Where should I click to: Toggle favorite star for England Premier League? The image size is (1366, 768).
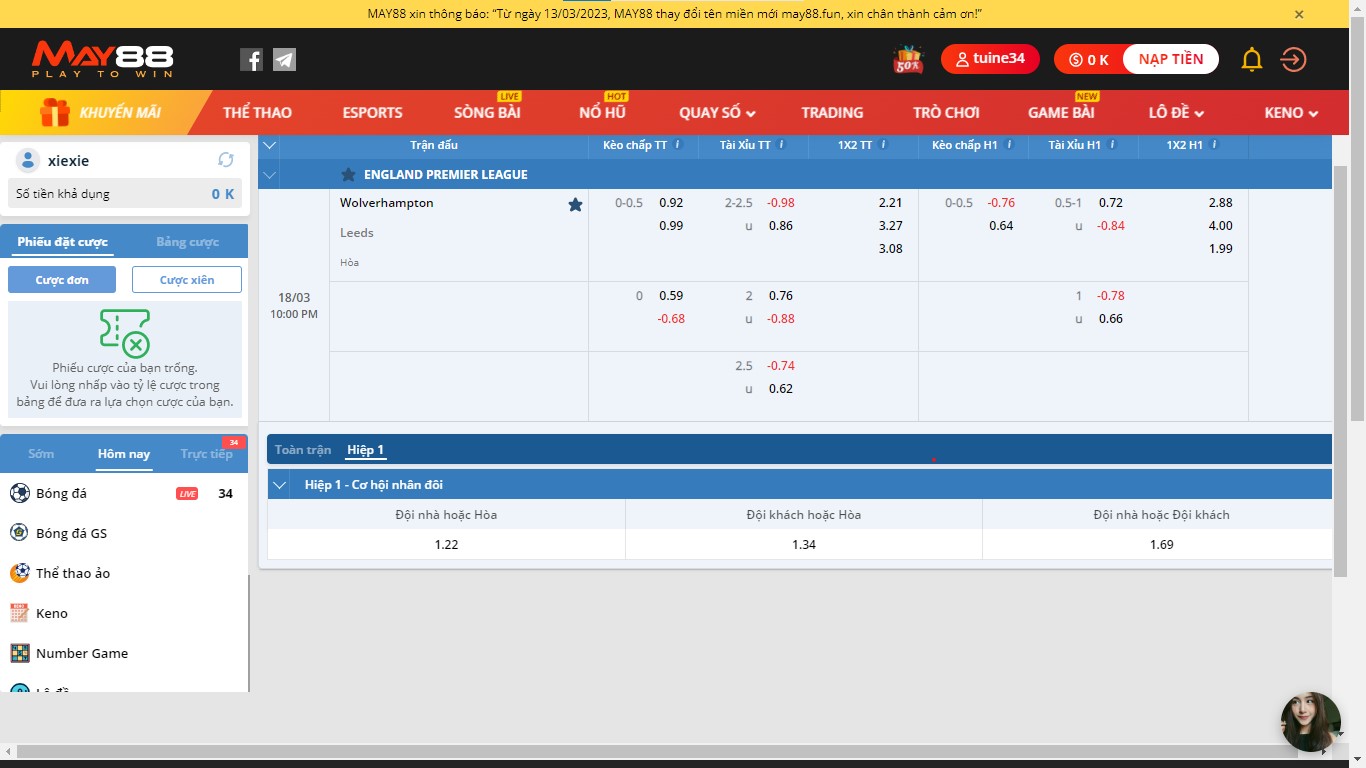click(348, 174)
